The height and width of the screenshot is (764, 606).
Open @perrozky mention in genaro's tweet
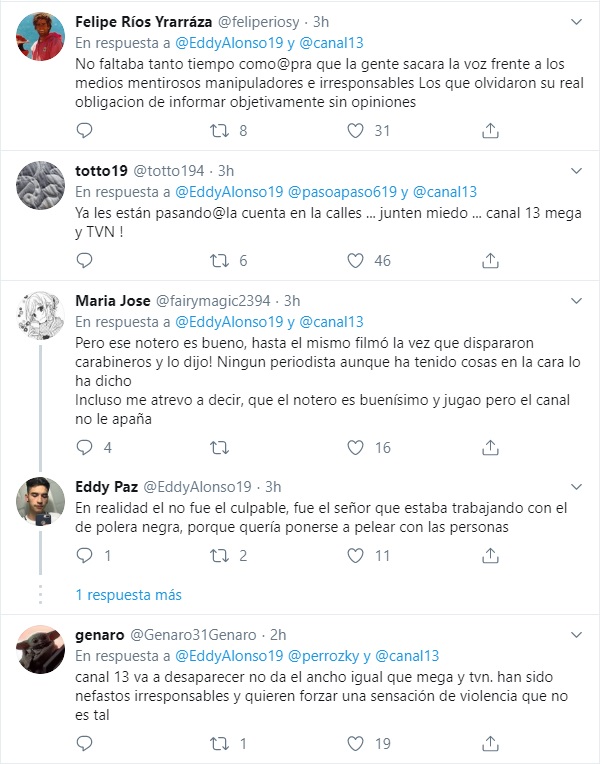coord(324,656)
